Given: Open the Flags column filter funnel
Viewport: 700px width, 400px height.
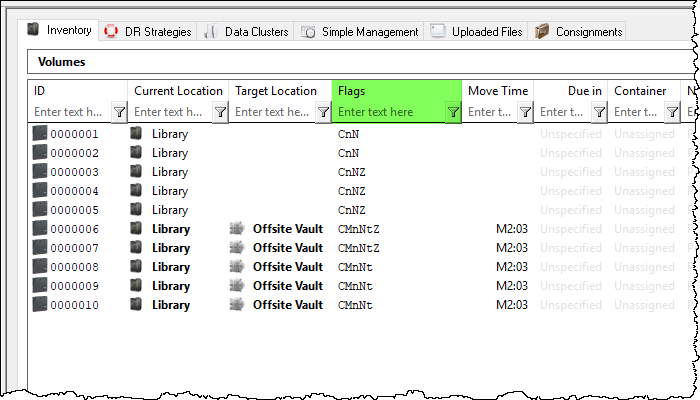Looking at the screenshot, I should pyautogui.click(x=453, y=112).
